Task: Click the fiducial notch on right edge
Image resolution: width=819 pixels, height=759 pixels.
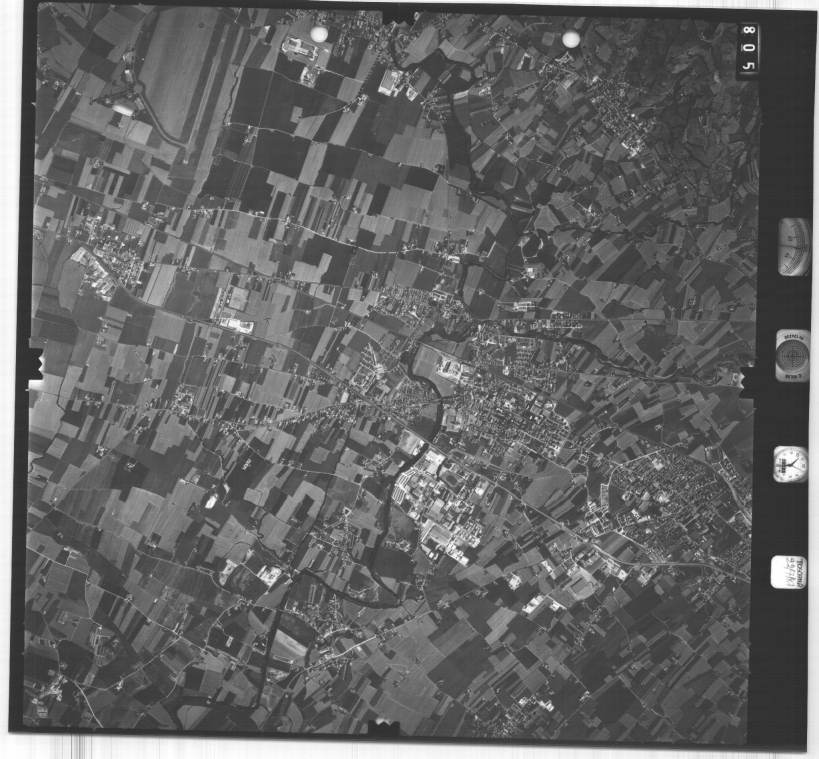Action: 745,379
